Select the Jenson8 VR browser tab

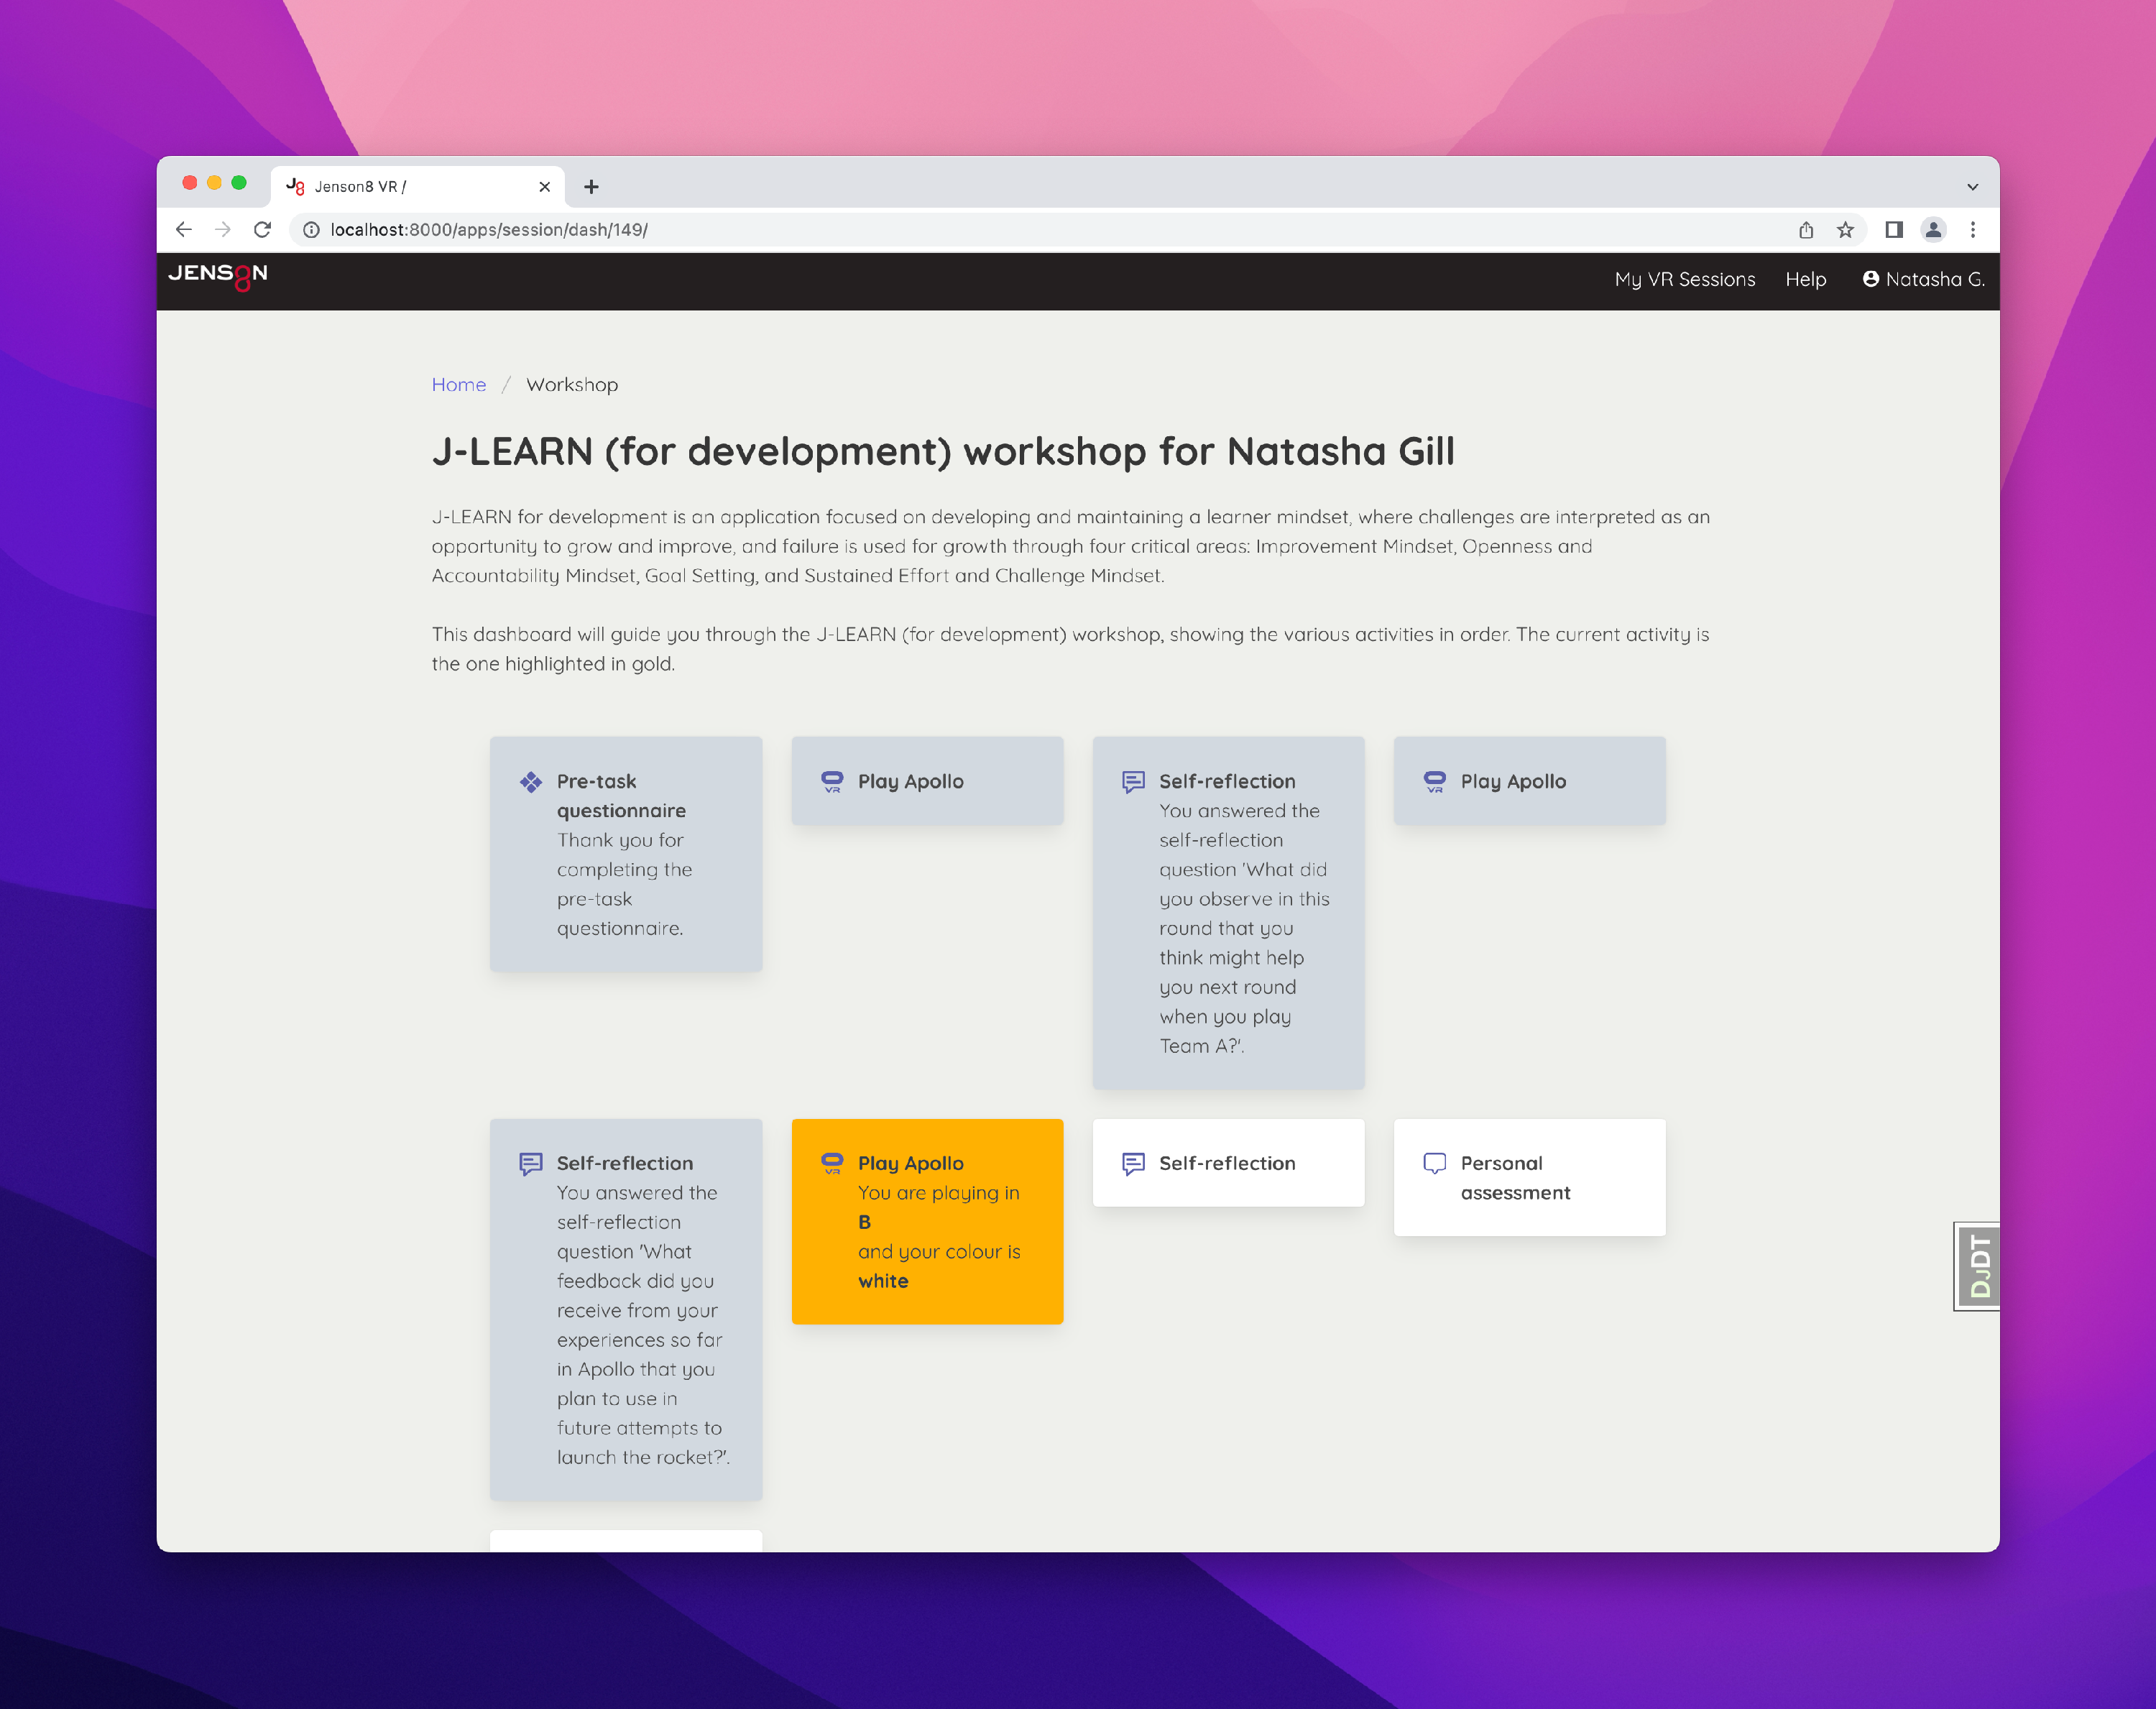(417, 187)
